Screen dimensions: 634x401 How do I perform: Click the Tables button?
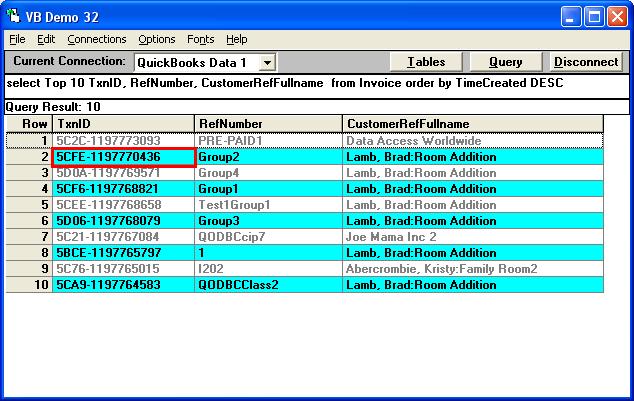pos(426,62)
